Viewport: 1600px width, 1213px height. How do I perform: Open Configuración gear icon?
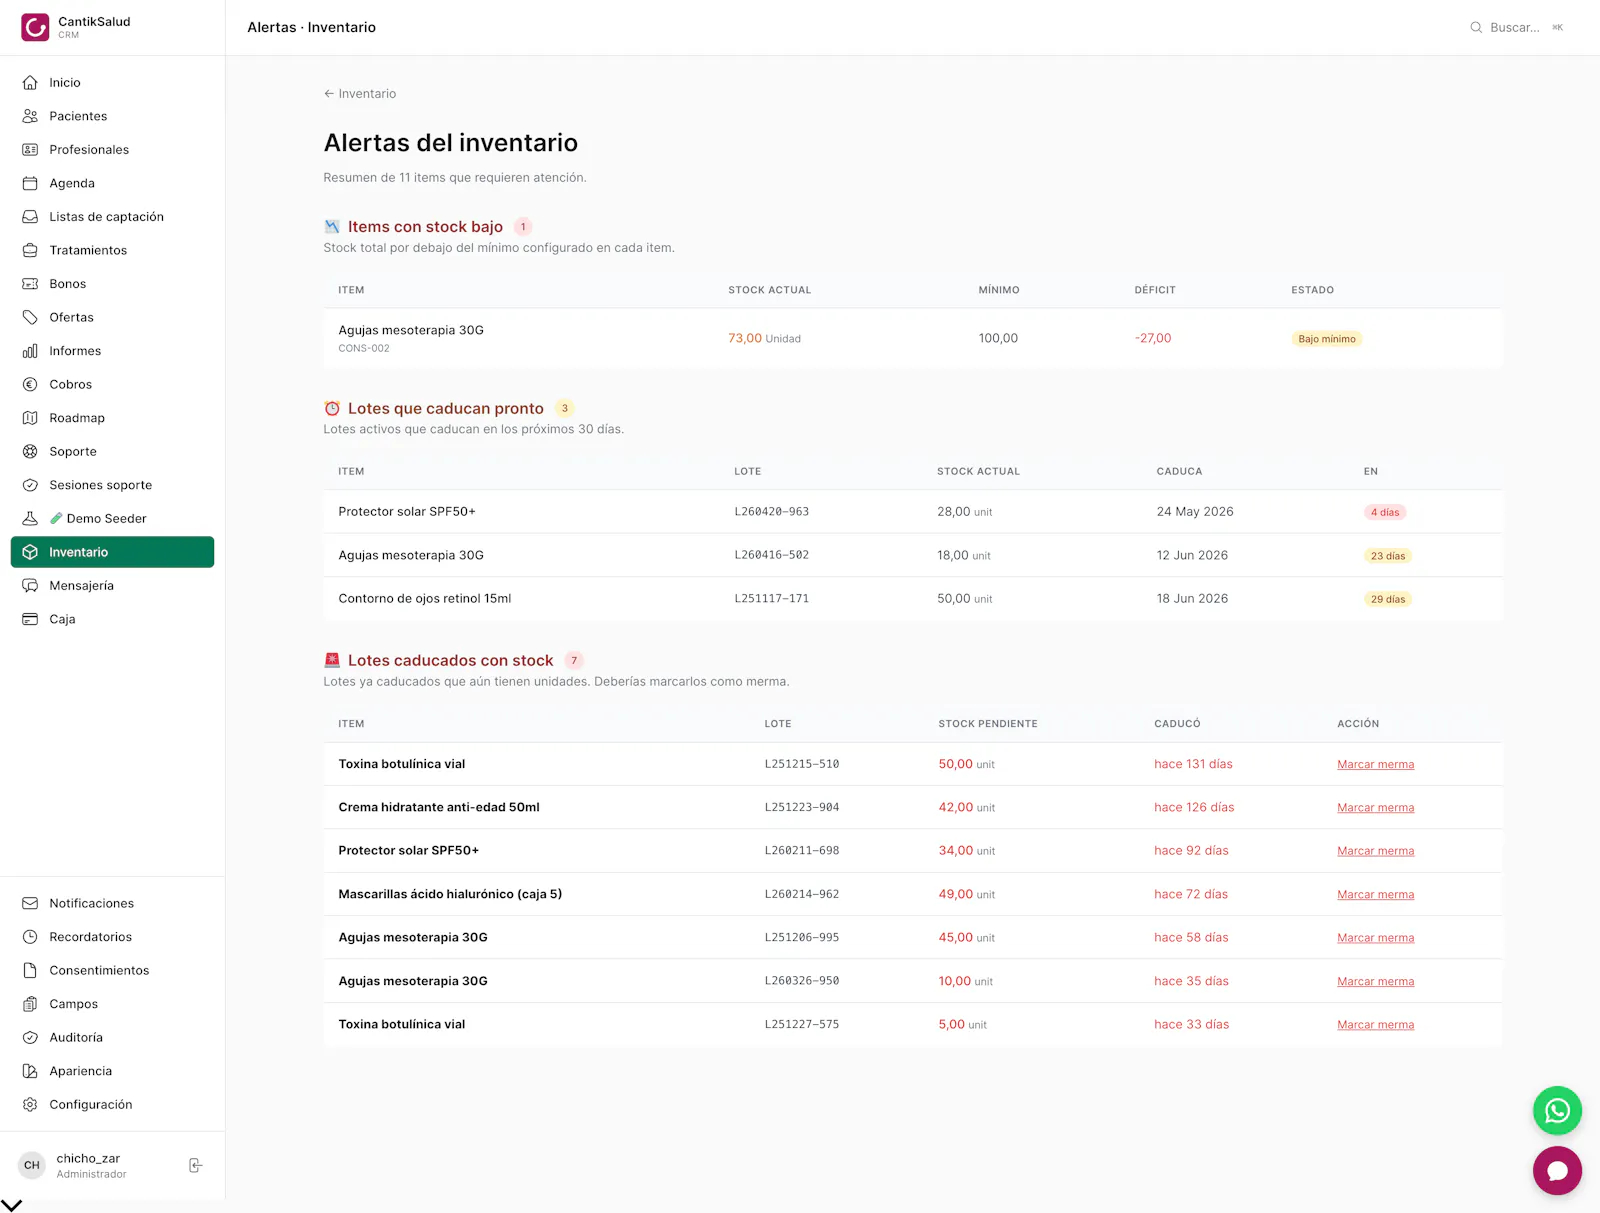coord(30,1104)
